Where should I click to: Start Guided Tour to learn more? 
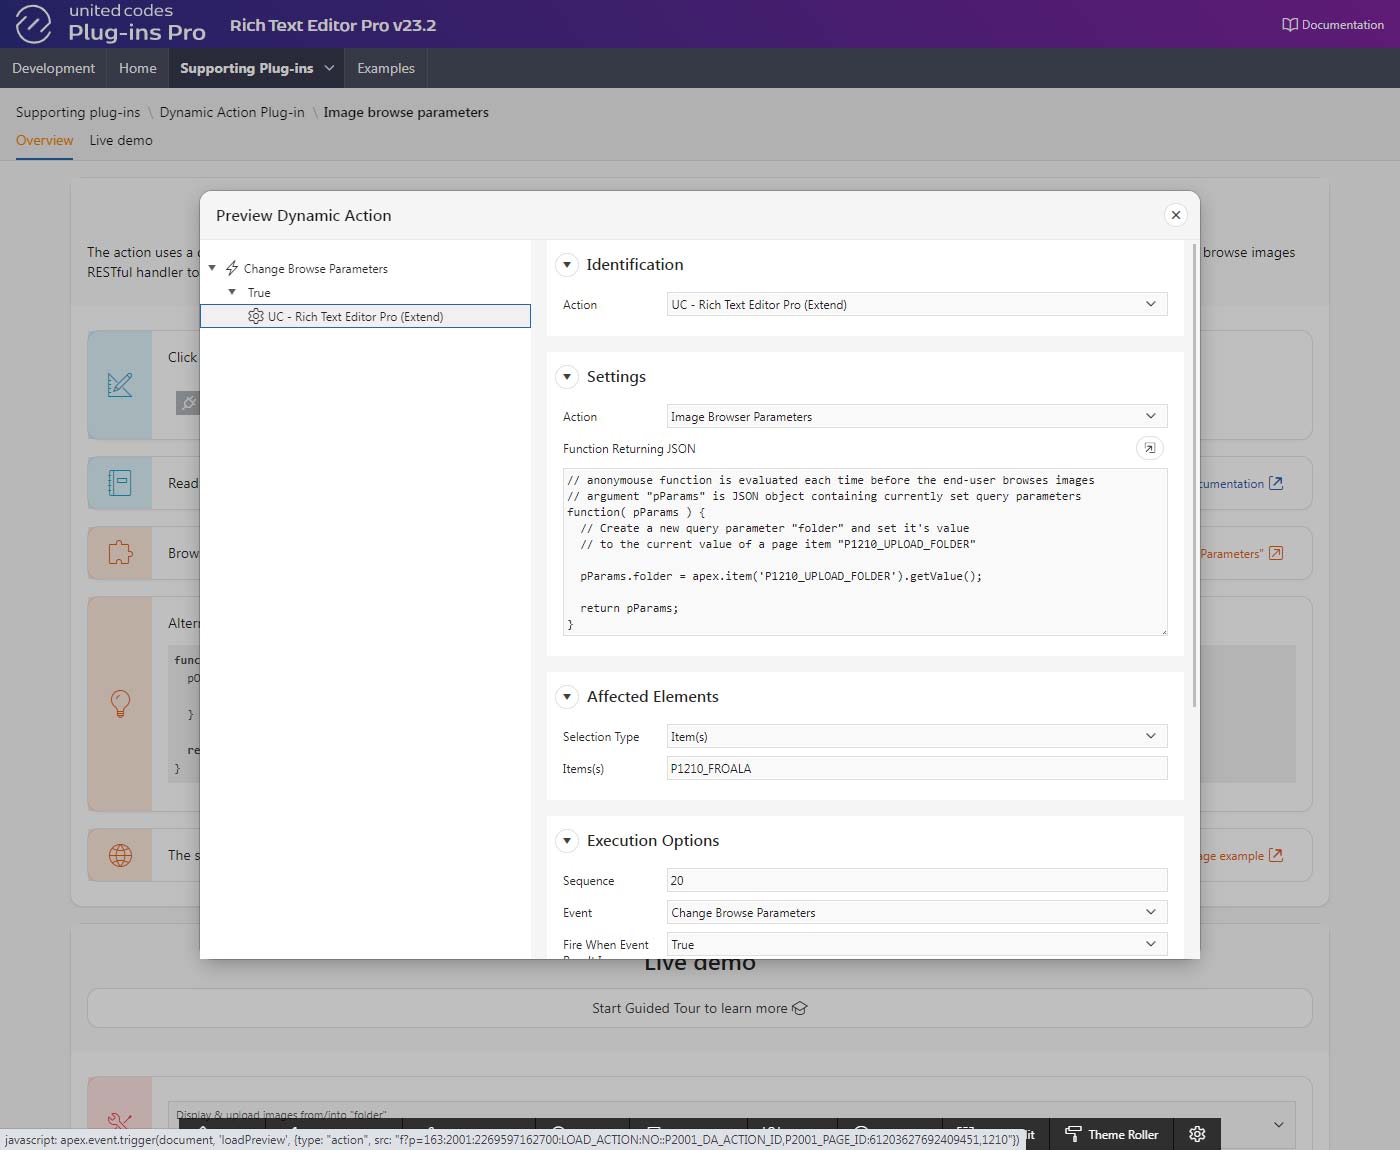point(700,1008)
